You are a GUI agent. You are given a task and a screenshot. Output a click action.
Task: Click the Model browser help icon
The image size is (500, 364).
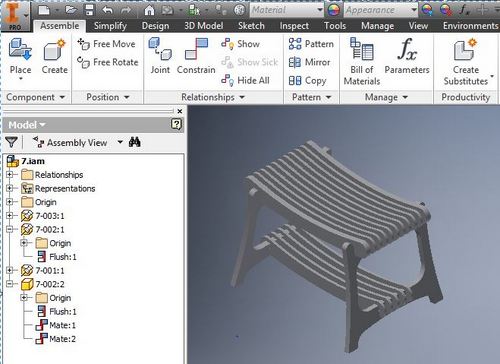176,125
